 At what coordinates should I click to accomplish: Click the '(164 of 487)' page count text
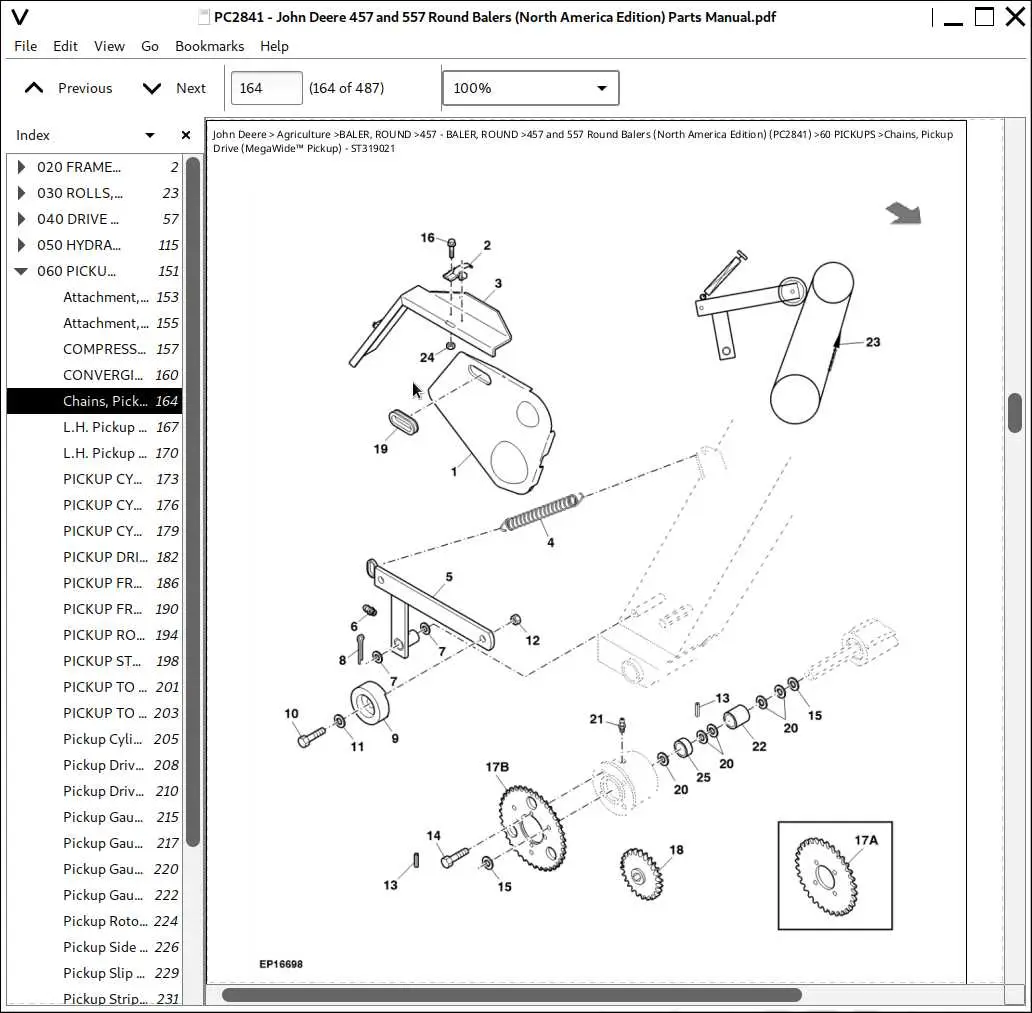347,88
